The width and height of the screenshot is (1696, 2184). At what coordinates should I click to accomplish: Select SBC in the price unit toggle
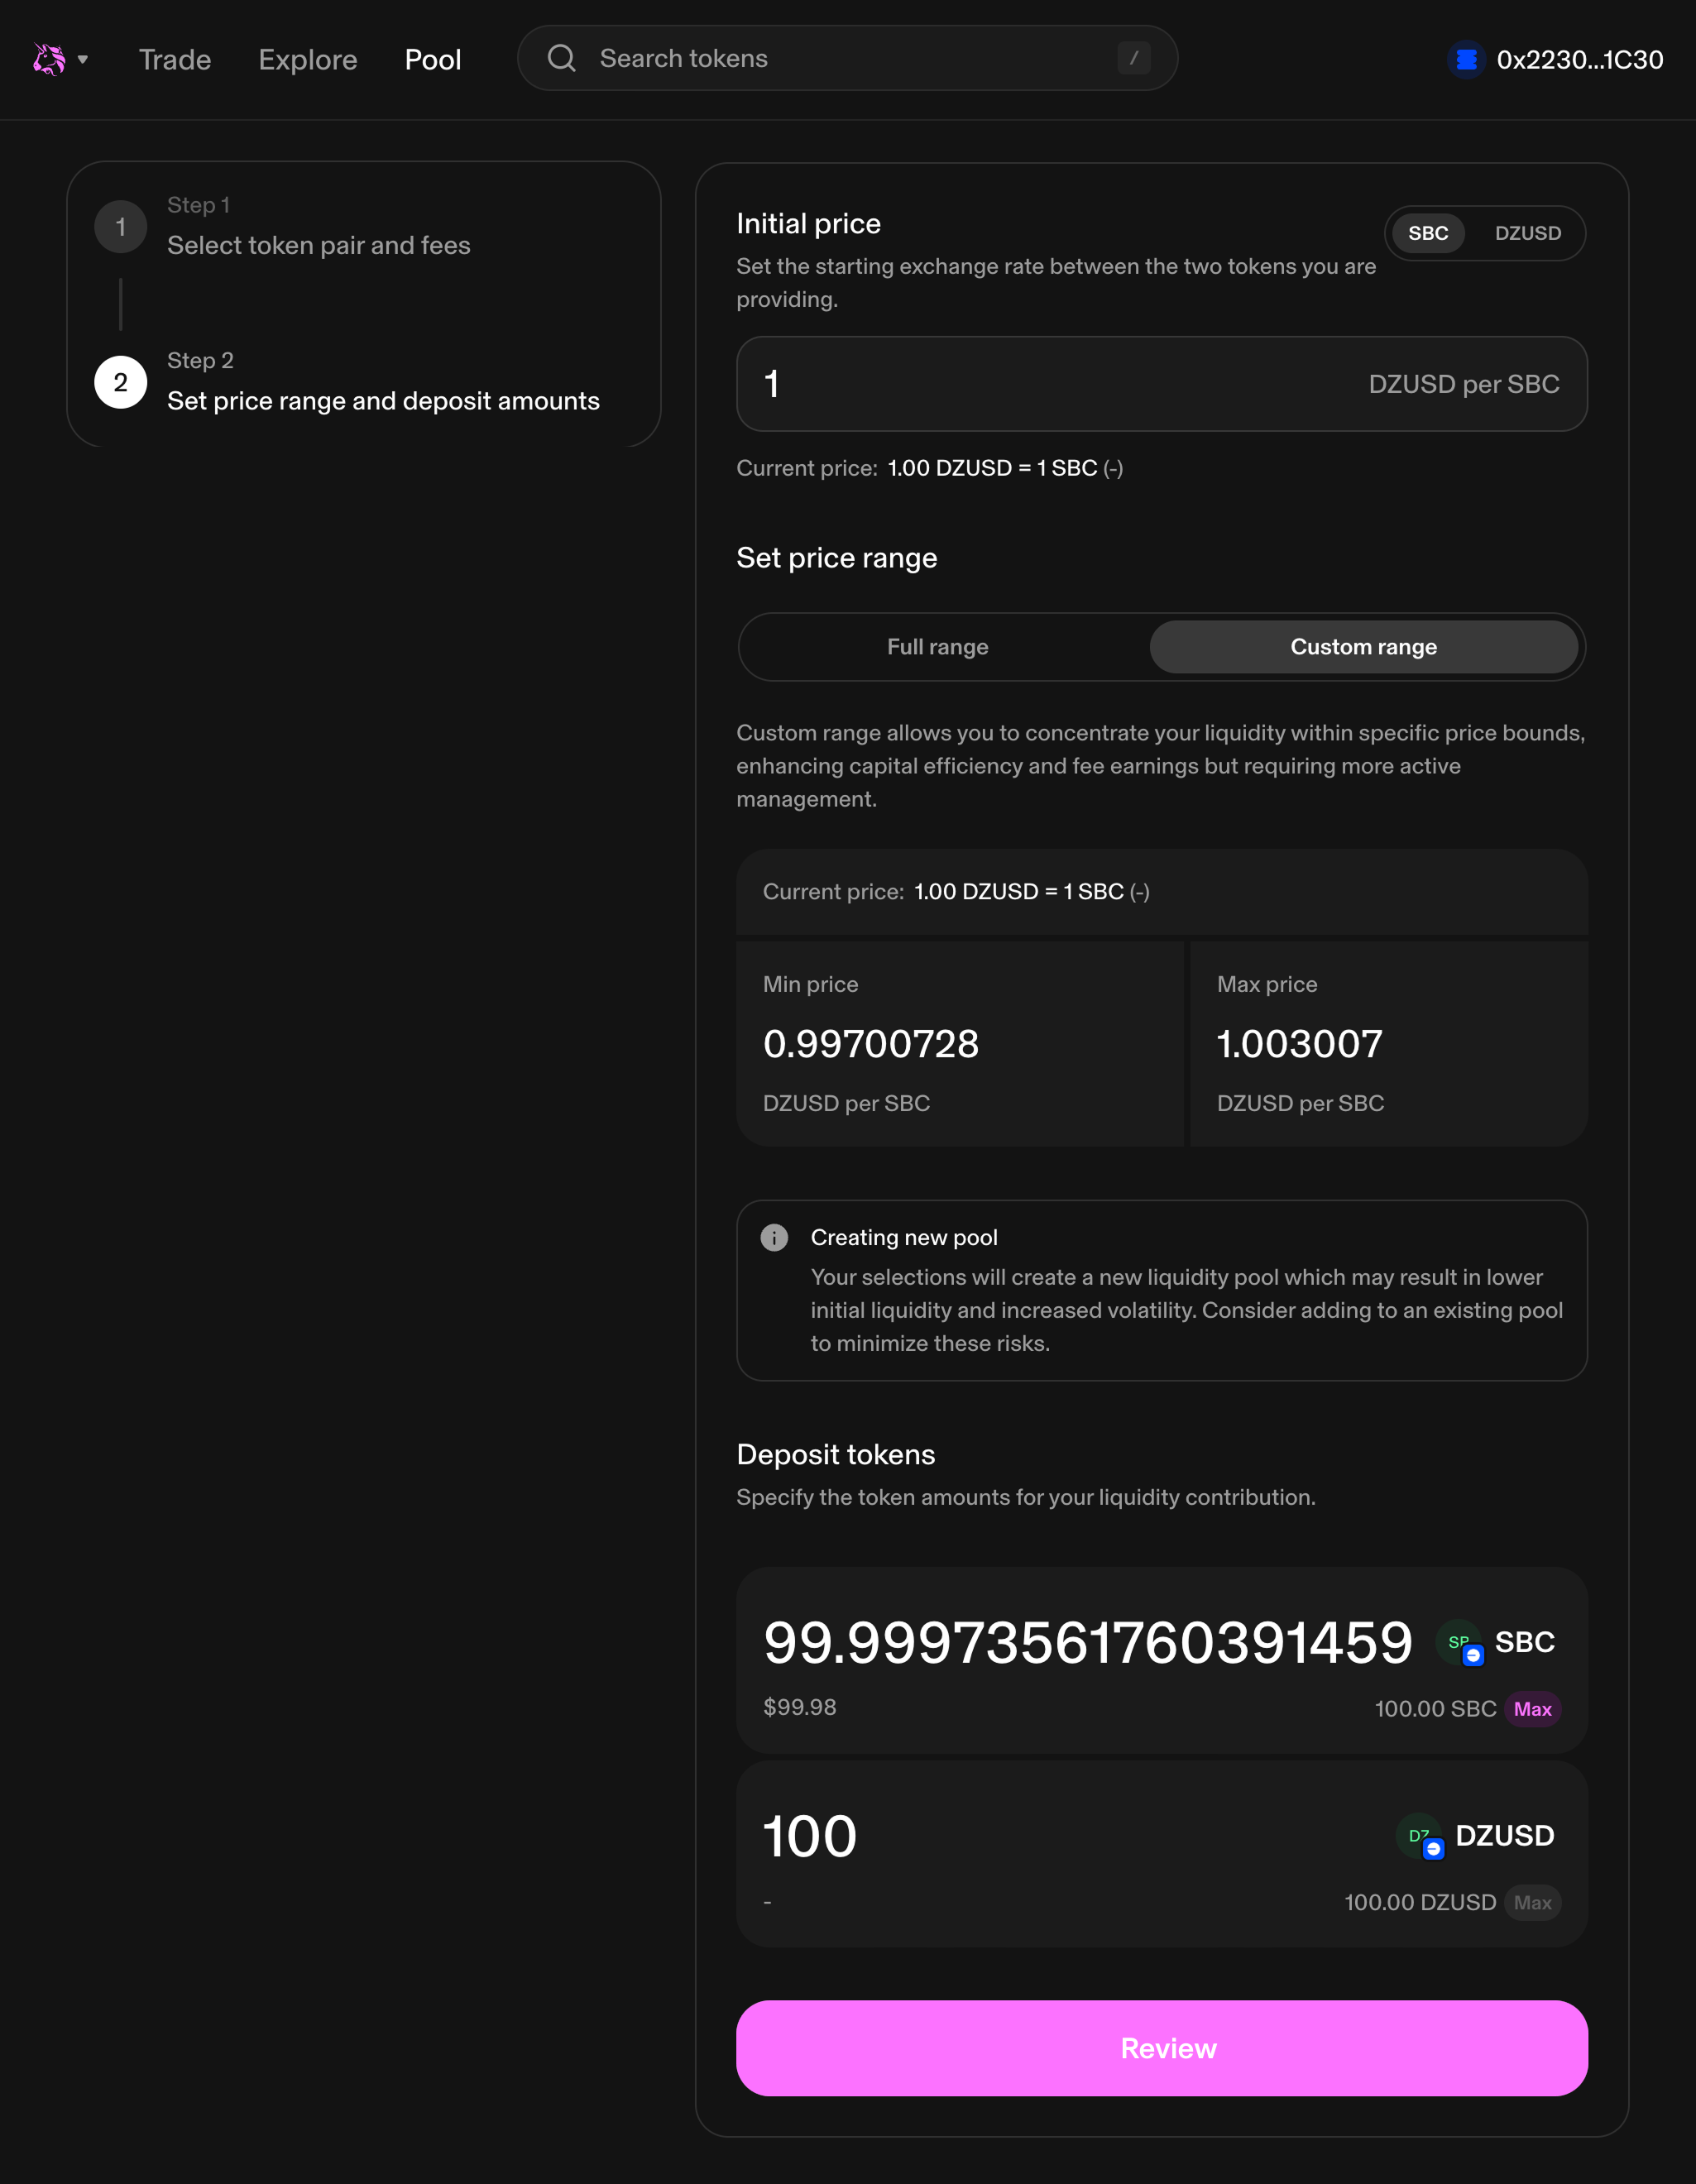(1427, 233)
